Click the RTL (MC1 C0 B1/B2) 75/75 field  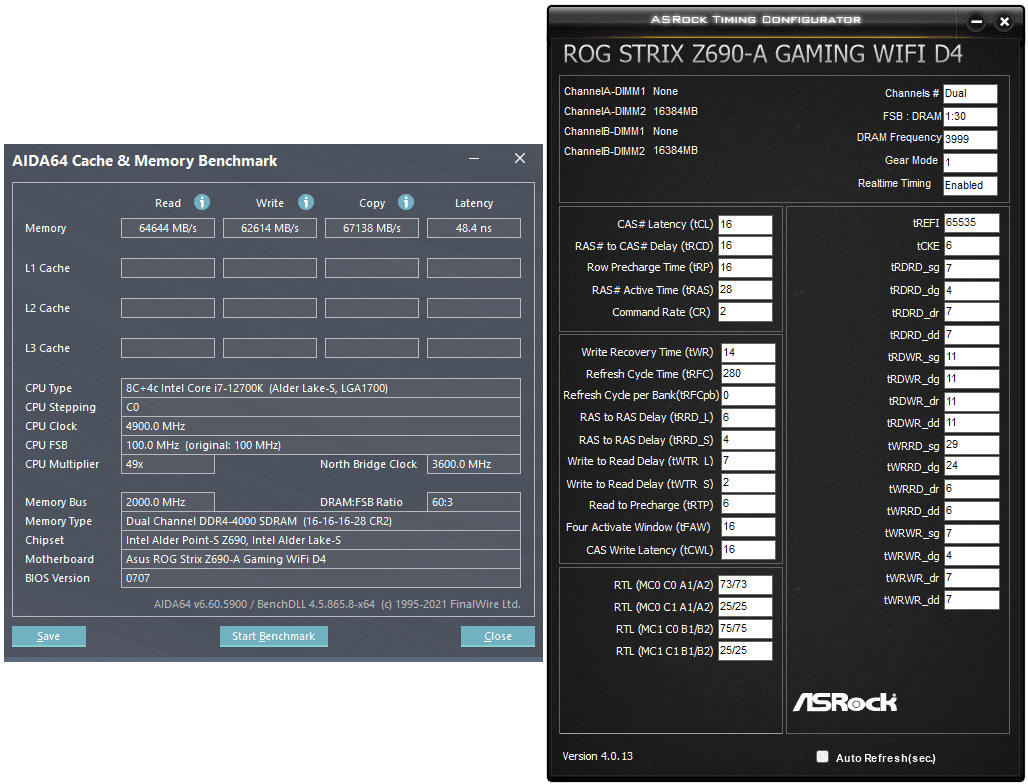coord(745,629)
